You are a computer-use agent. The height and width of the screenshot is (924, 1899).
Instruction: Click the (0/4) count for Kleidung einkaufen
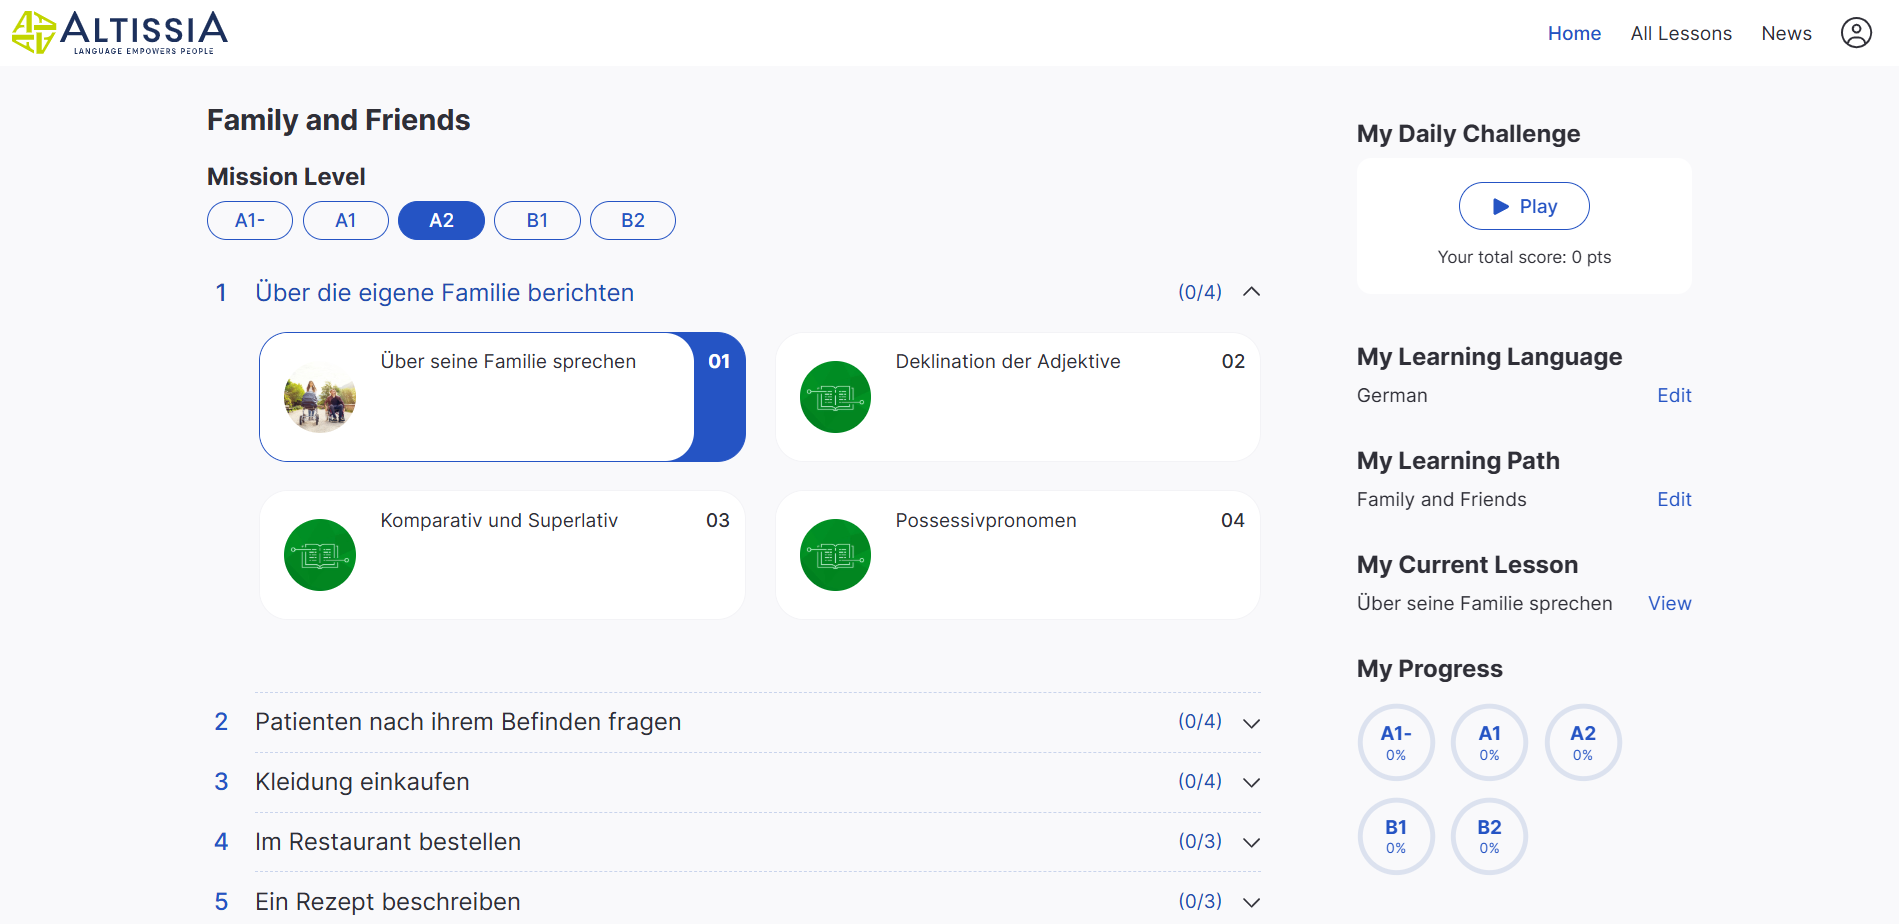click(x=1200, y=781)
